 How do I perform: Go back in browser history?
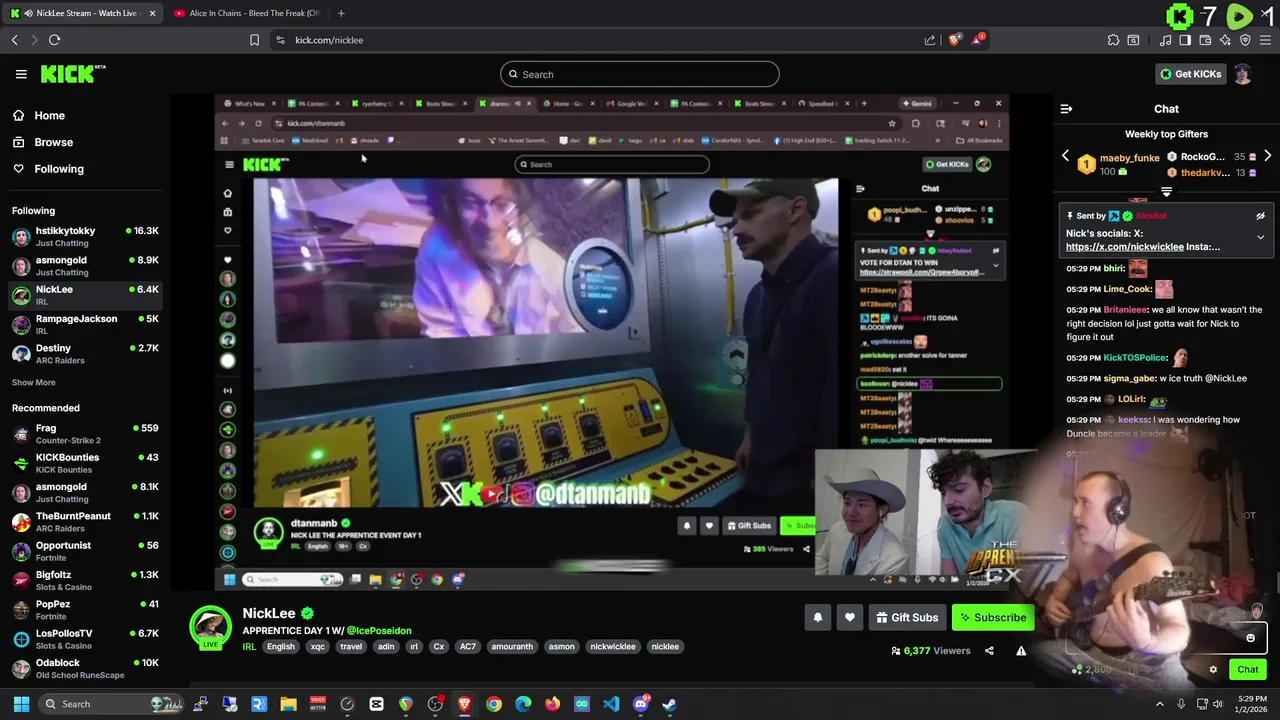[14, 40]
